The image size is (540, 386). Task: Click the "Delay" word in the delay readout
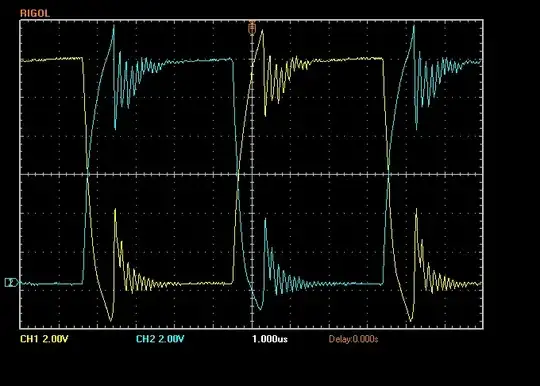(339, 339)
